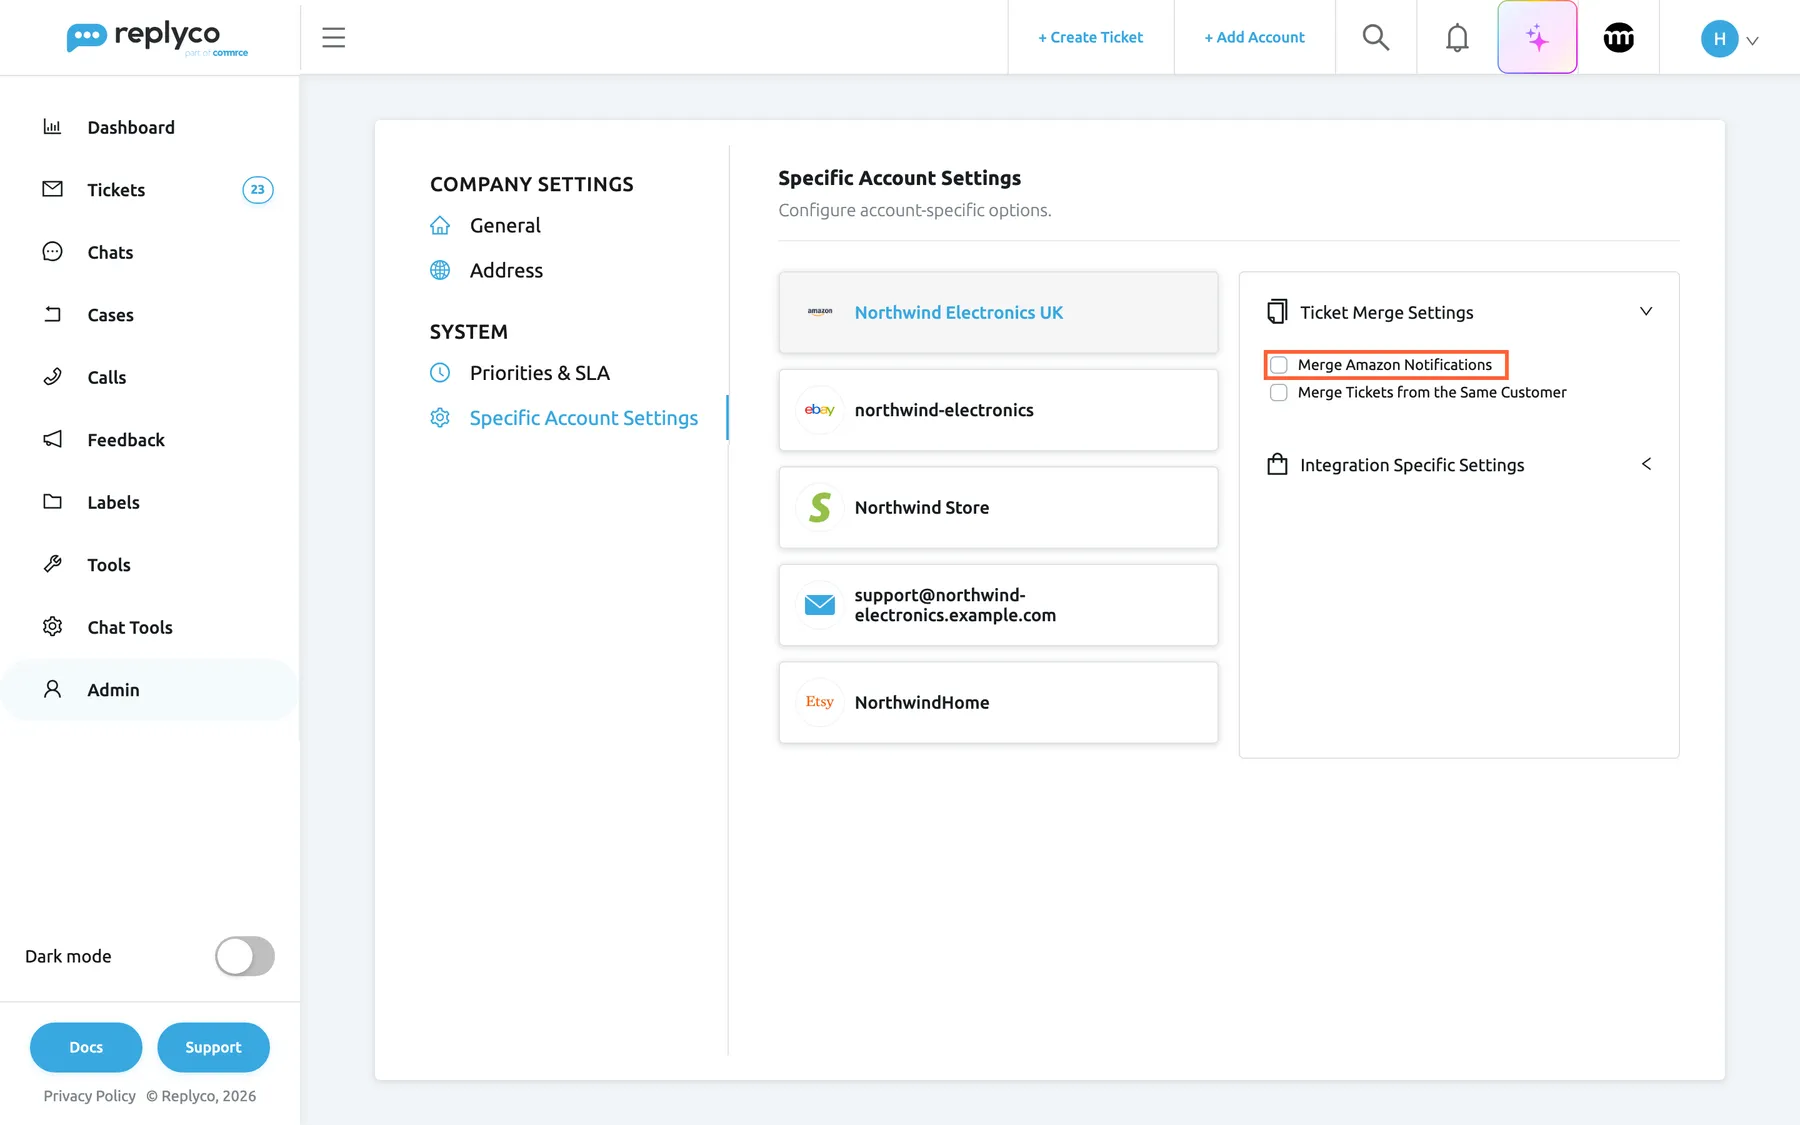Viewport: 1800px width, 1125px height.
Task: Select the support@northwind-electronics.example.com account
Action: pos(998,605)
